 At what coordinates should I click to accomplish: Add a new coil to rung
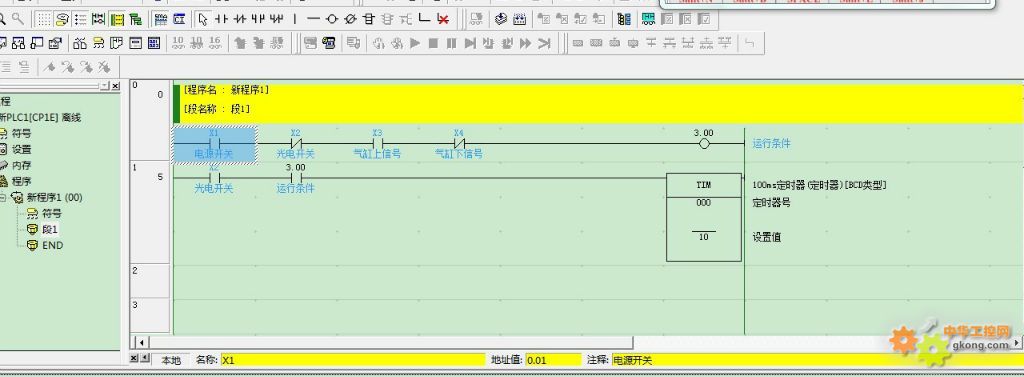(x=332, y=20)
